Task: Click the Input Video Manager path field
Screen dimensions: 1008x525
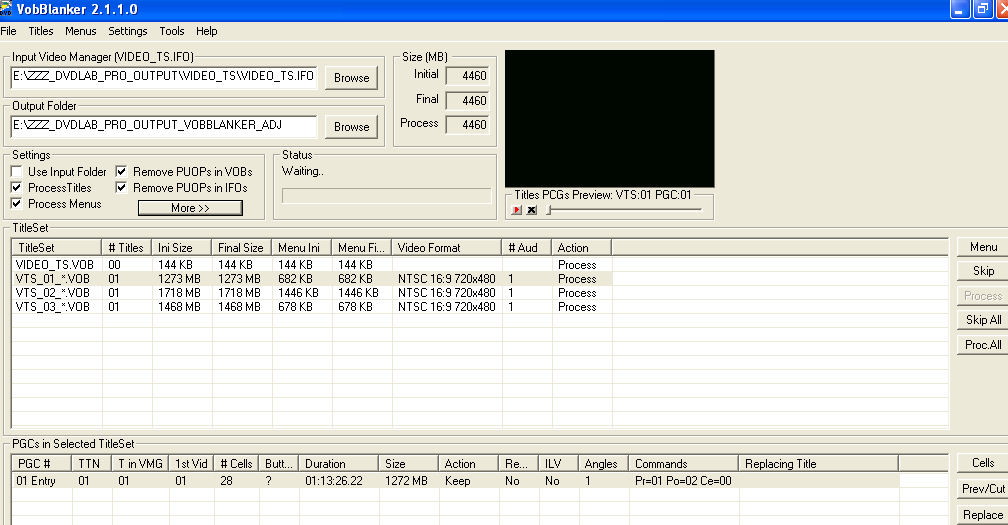Action: pos(164,76)
